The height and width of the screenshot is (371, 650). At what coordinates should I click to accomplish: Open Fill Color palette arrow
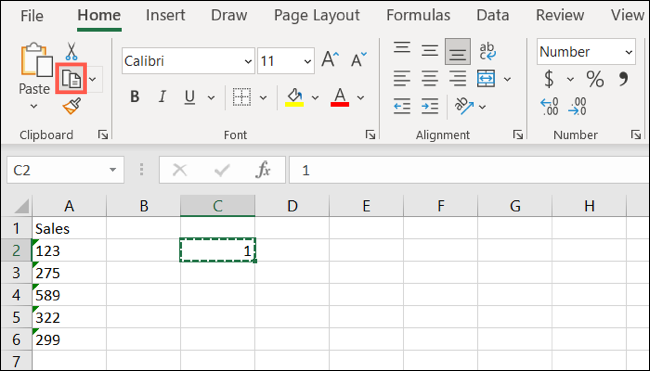pos(315,98)
